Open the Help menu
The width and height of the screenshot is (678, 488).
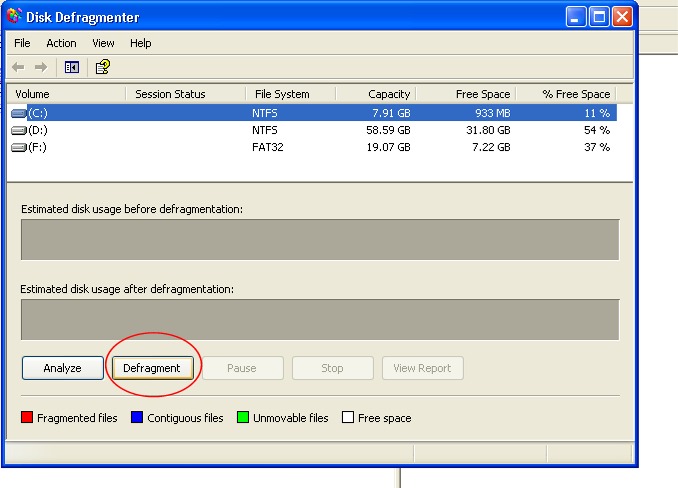click(141, 43)
